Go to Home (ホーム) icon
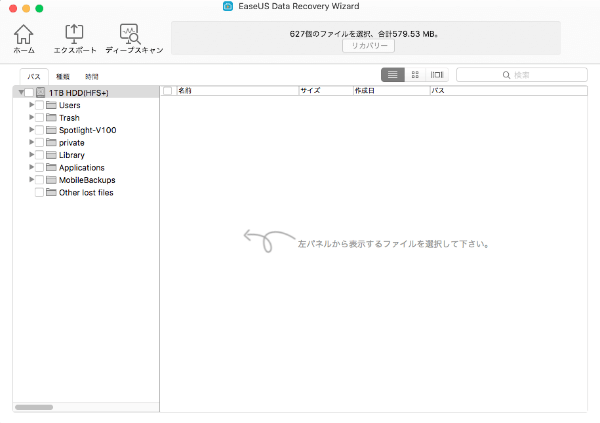Screen dimensions: 600x423 click(x=24, y=34)
